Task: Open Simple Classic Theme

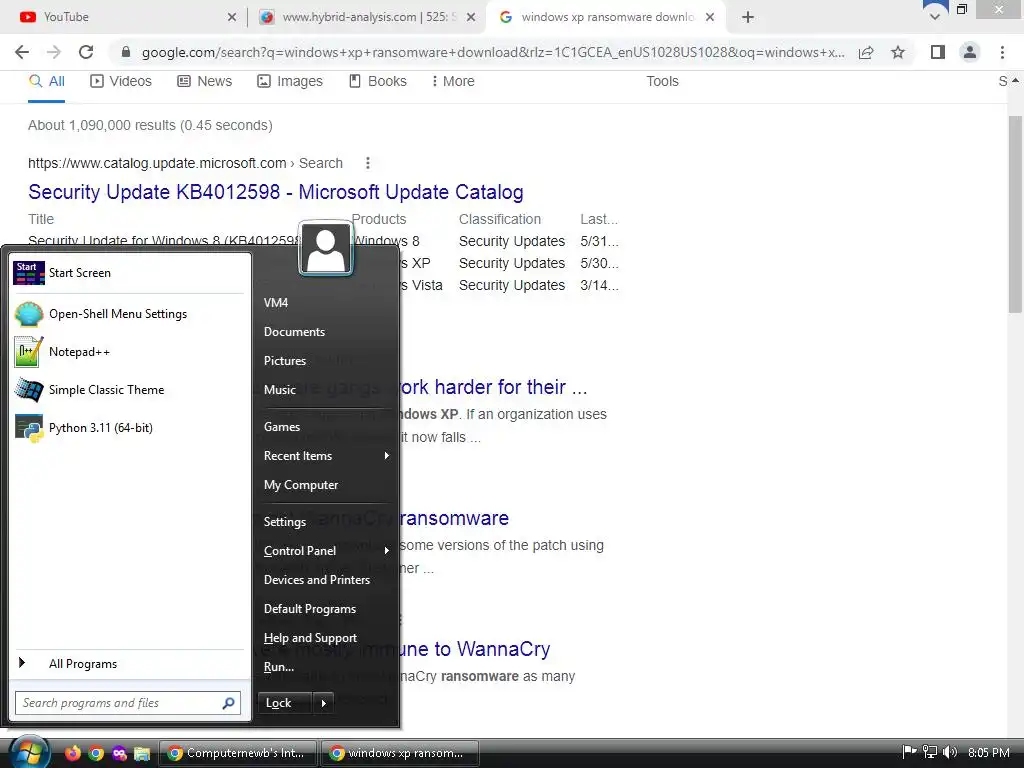Action: [129, 390]
